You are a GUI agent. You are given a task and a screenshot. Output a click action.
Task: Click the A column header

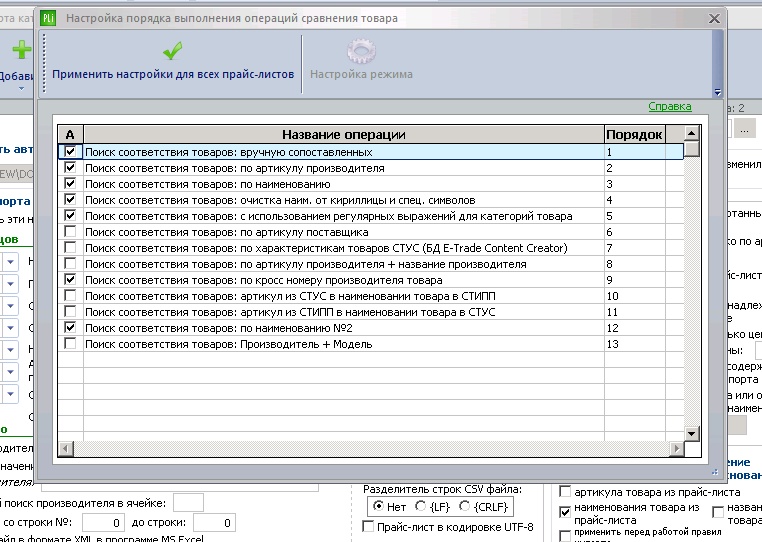tap(70, 134)
